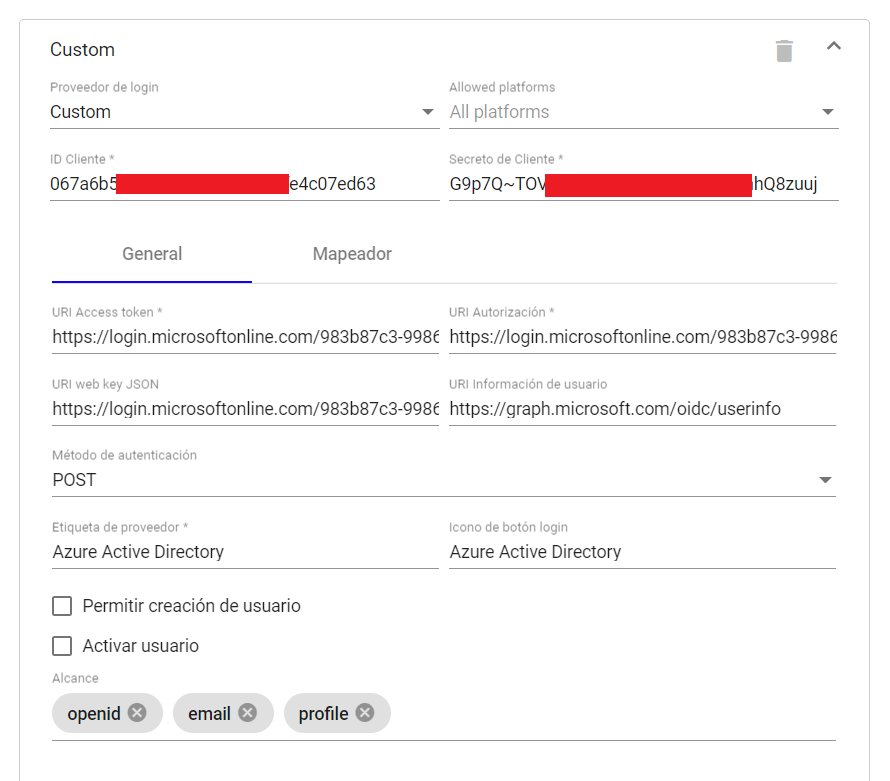Click the Permitir creación de usuario label

click(x=191, y=606)
